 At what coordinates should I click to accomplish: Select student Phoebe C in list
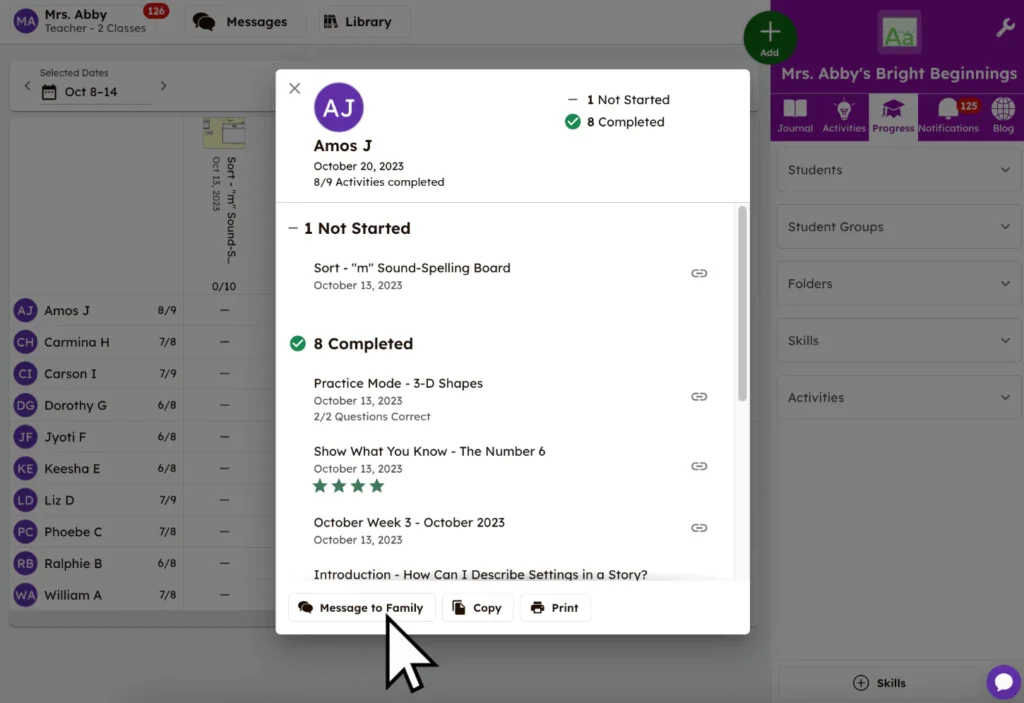pos(73,532)
